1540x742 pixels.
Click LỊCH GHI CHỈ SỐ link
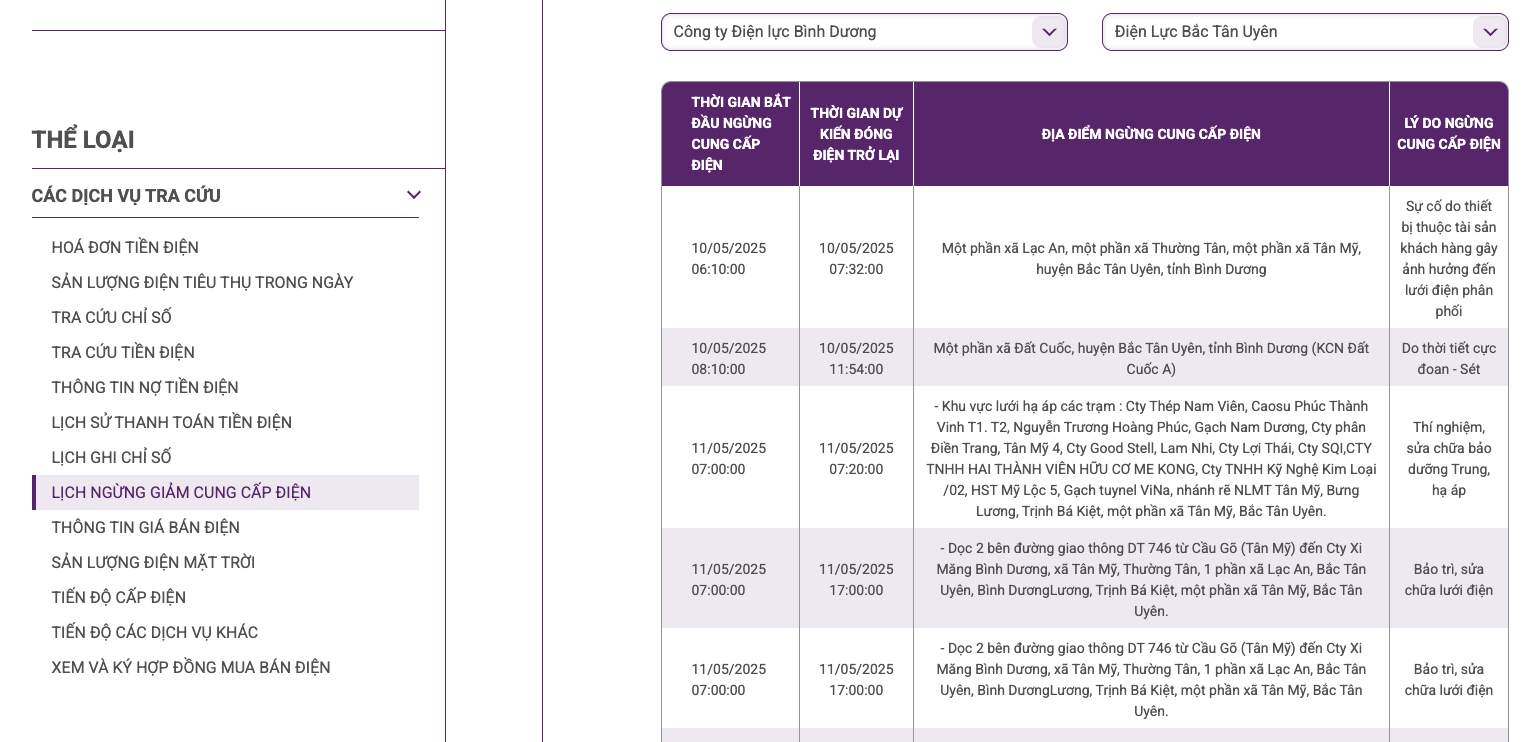click(x=112, y=458)
